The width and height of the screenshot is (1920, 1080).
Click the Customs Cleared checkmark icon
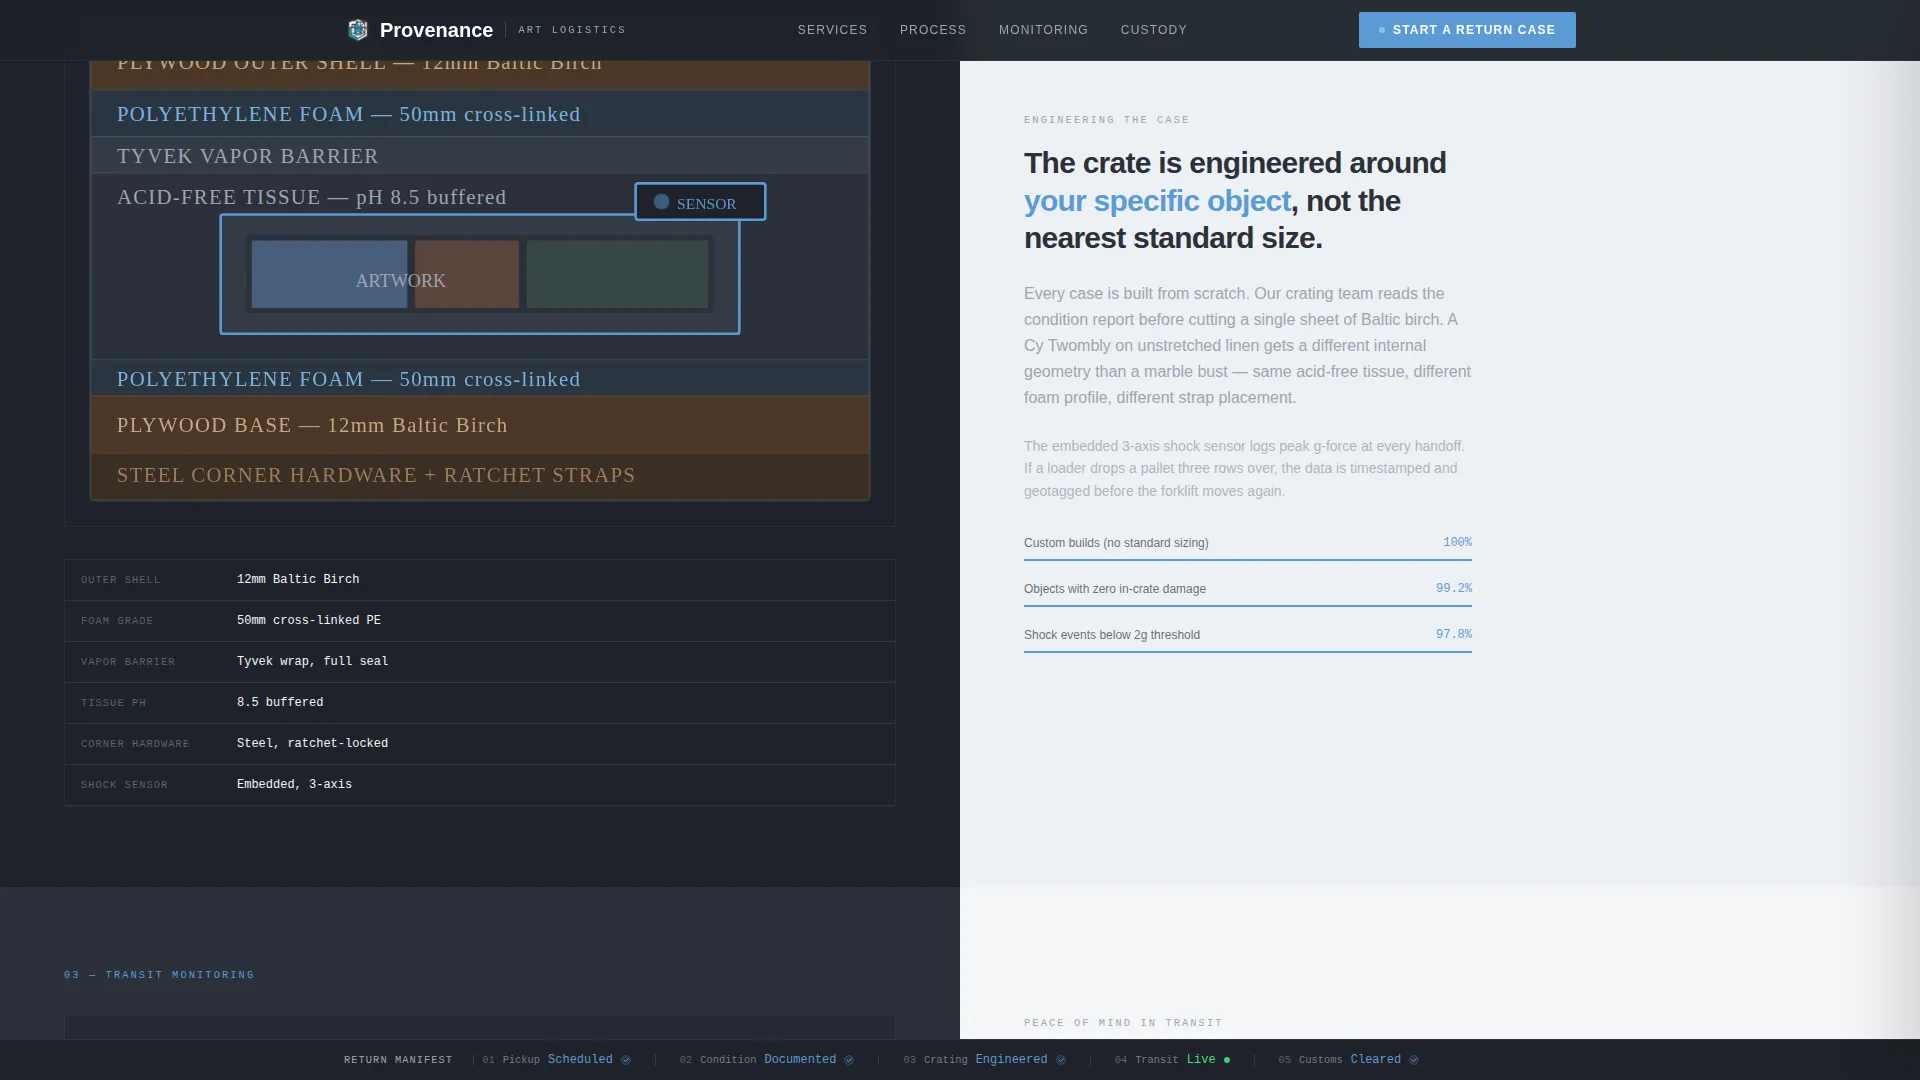tap(1414, 1060)
